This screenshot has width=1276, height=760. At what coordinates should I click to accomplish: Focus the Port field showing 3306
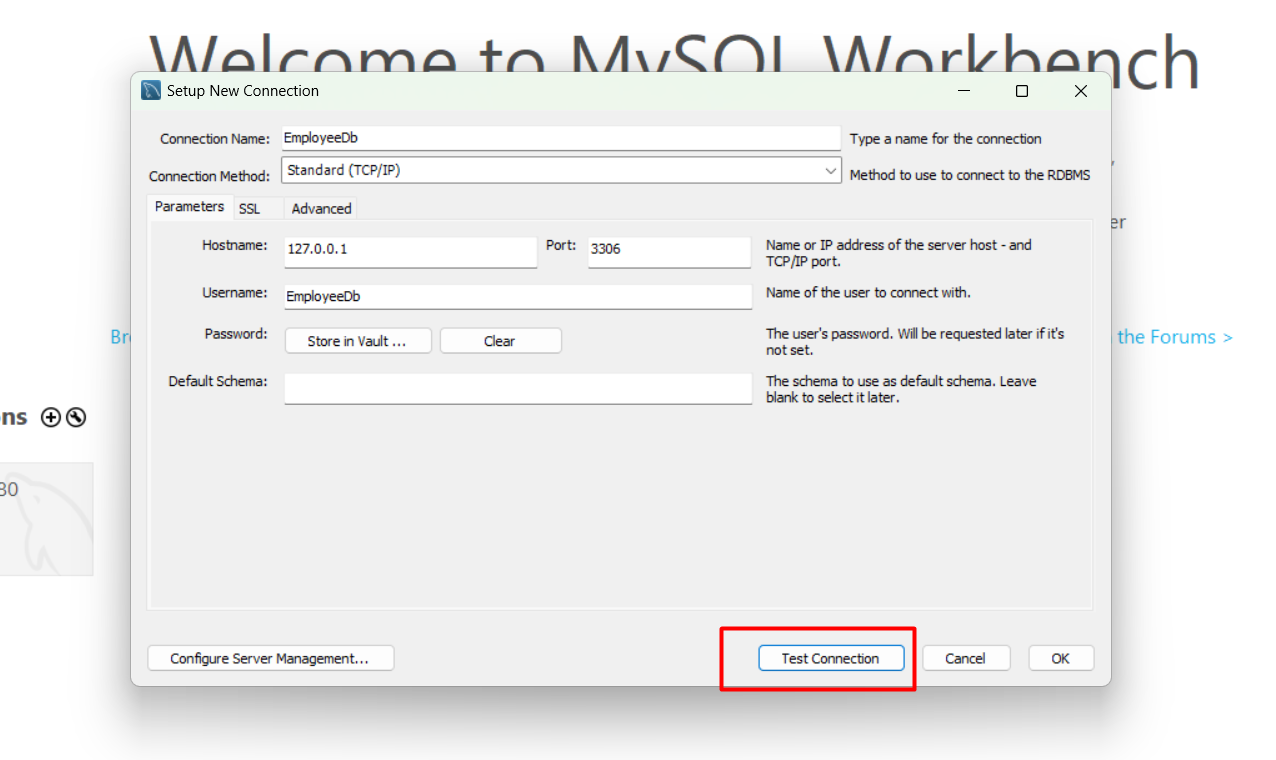tap(669, 251)
